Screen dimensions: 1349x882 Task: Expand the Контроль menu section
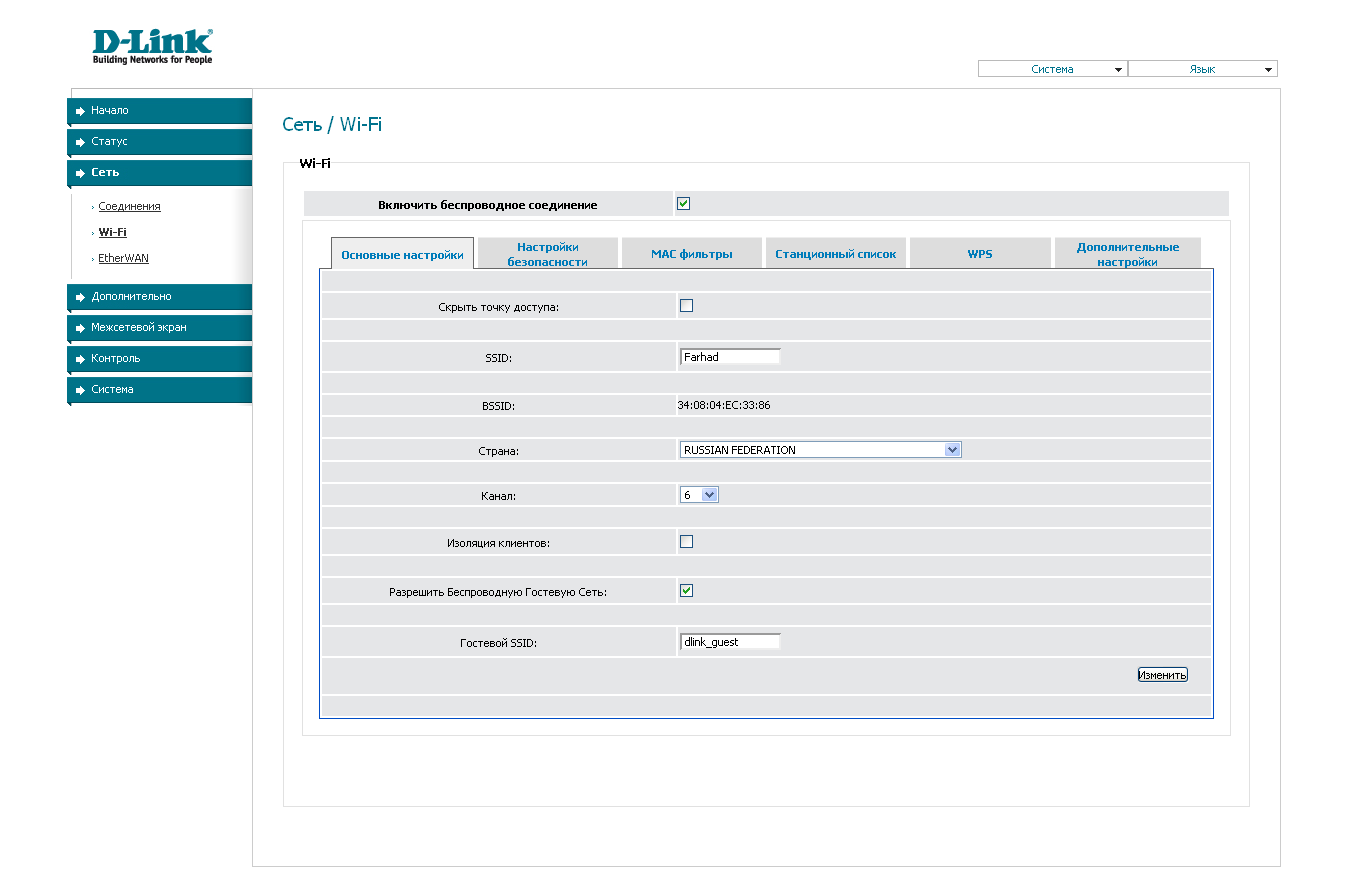pos(160,359)
